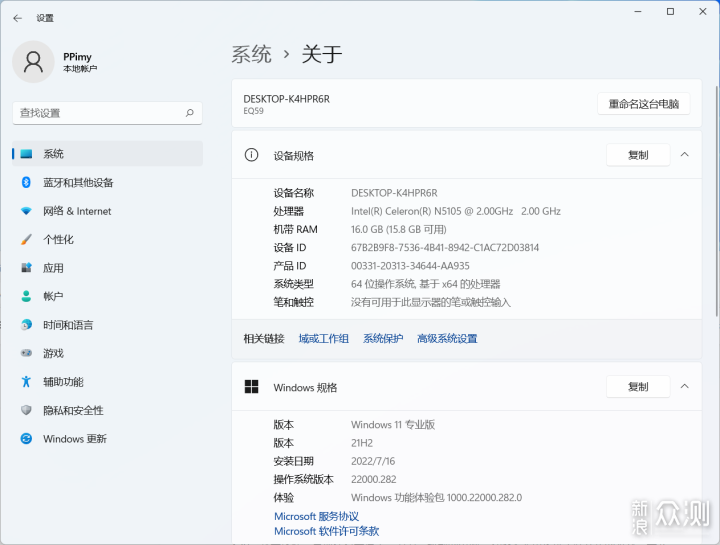
Task: Open 辅助功能 settings
Action: click(x=107, y=382)
